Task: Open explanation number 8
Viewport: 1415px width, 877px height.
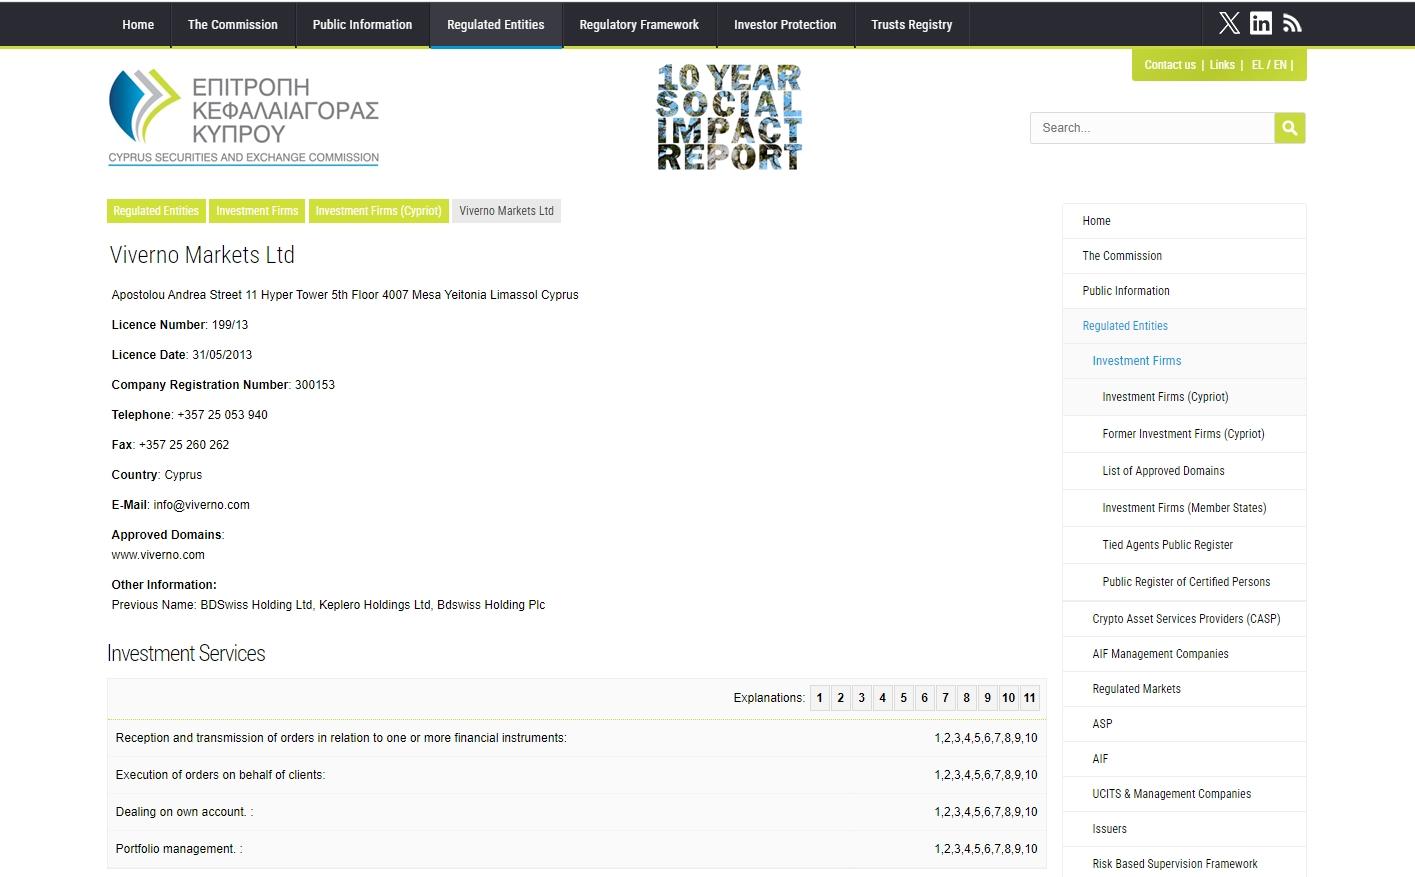Action: (x=966, y=698)
